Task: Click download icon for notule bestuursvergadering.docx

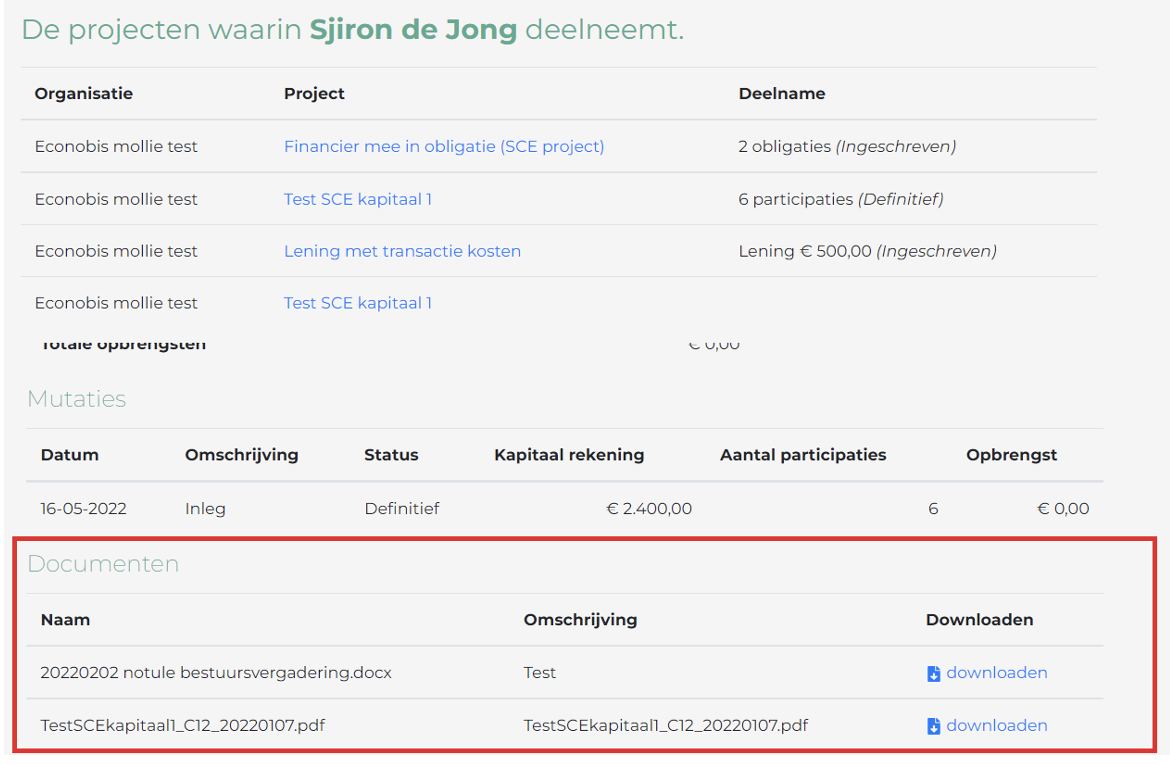Action: (933, 673)
